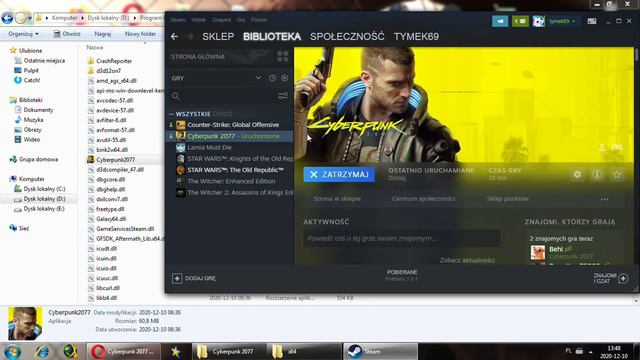The height and width of the screenshot is (360, 640).
Task: Select The Witcher: Enhanced Edition
Action: click(x=231, y=181)
